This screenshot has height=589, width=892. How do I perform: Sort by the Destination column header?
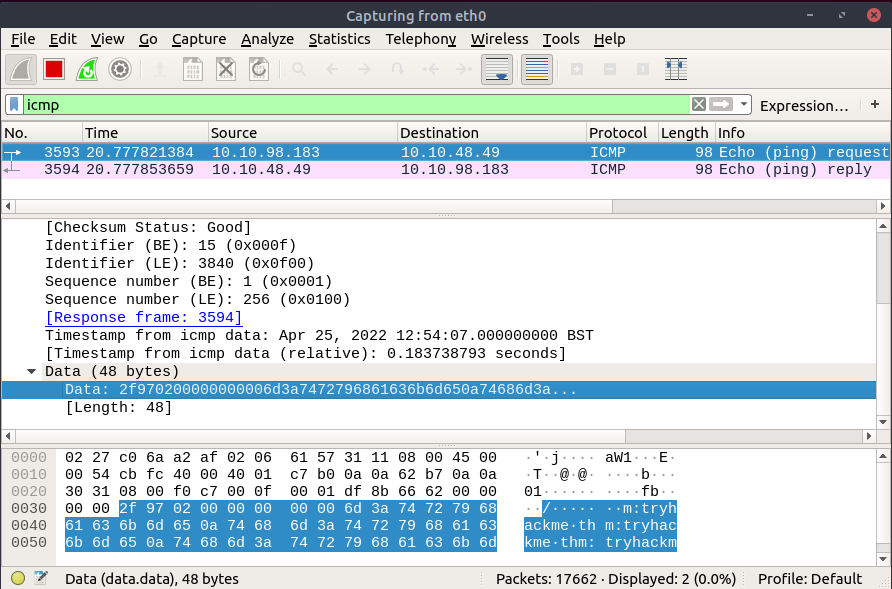click(492, 133)
